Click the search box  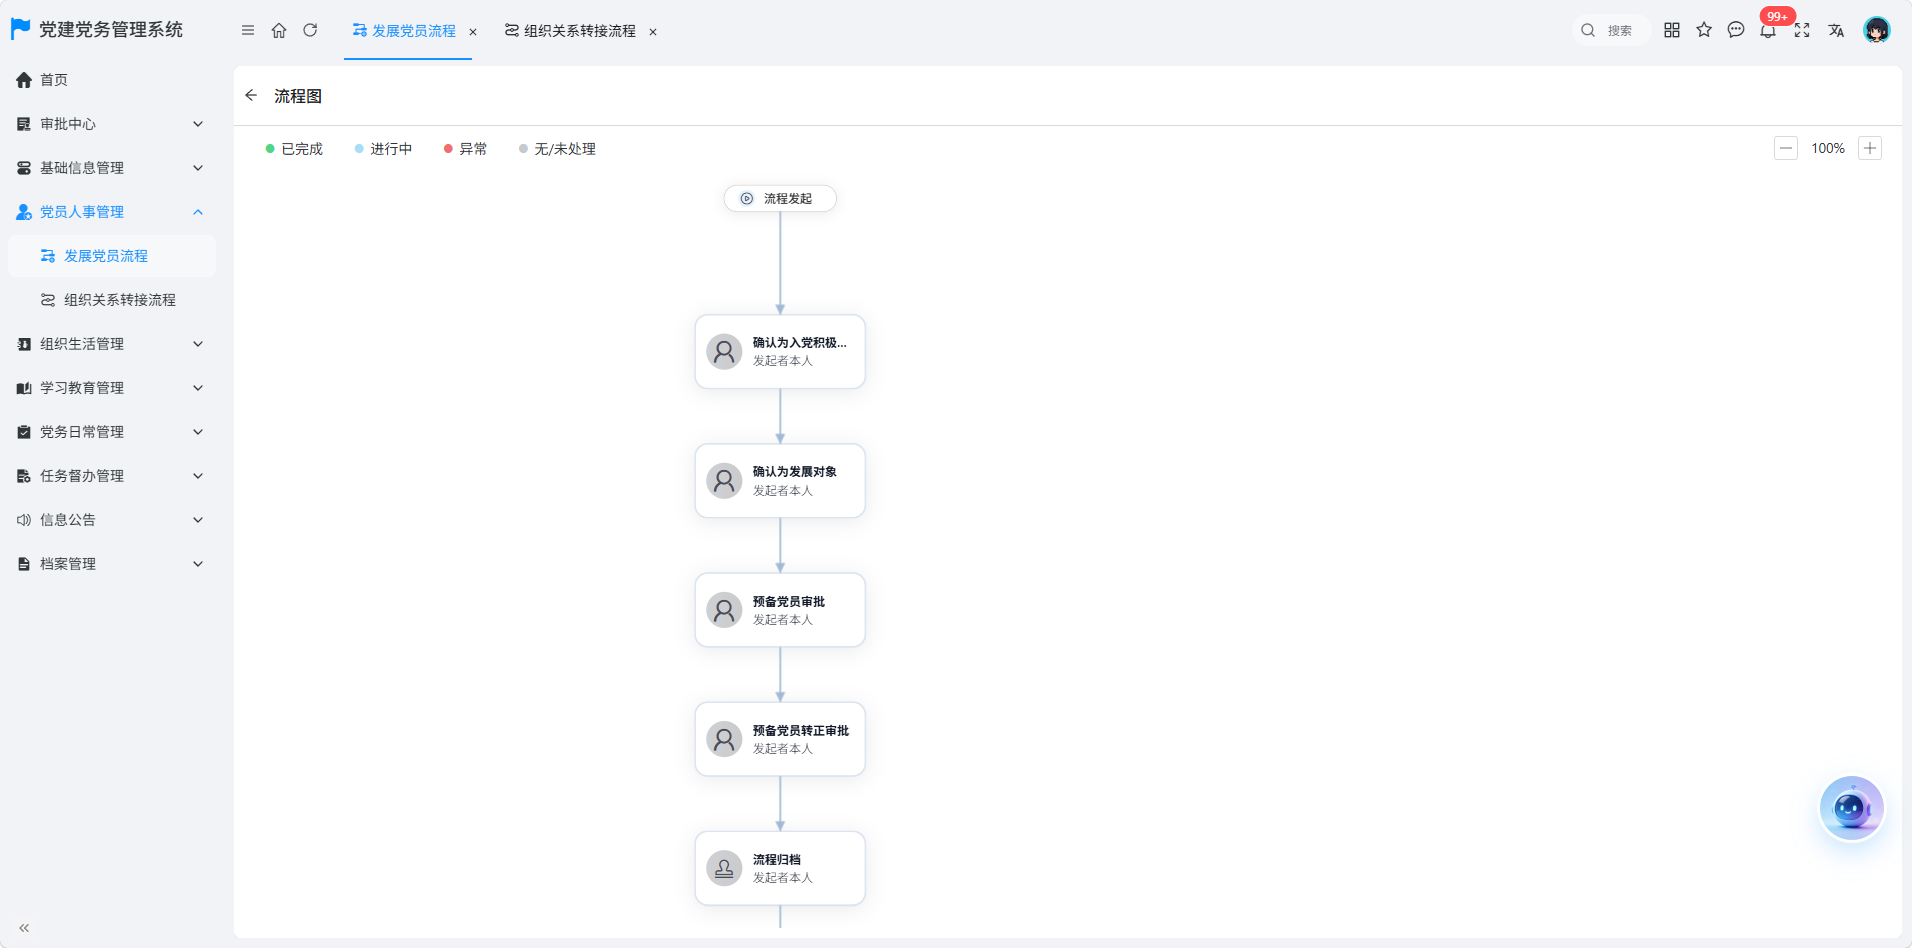pyautogui.click(x=1610, y=30)
